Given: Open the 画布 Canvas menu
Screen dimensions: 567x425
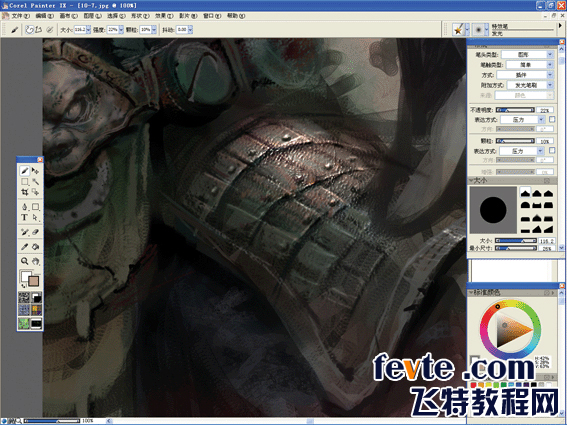Looking at the screenshot, I should point(68,16).
